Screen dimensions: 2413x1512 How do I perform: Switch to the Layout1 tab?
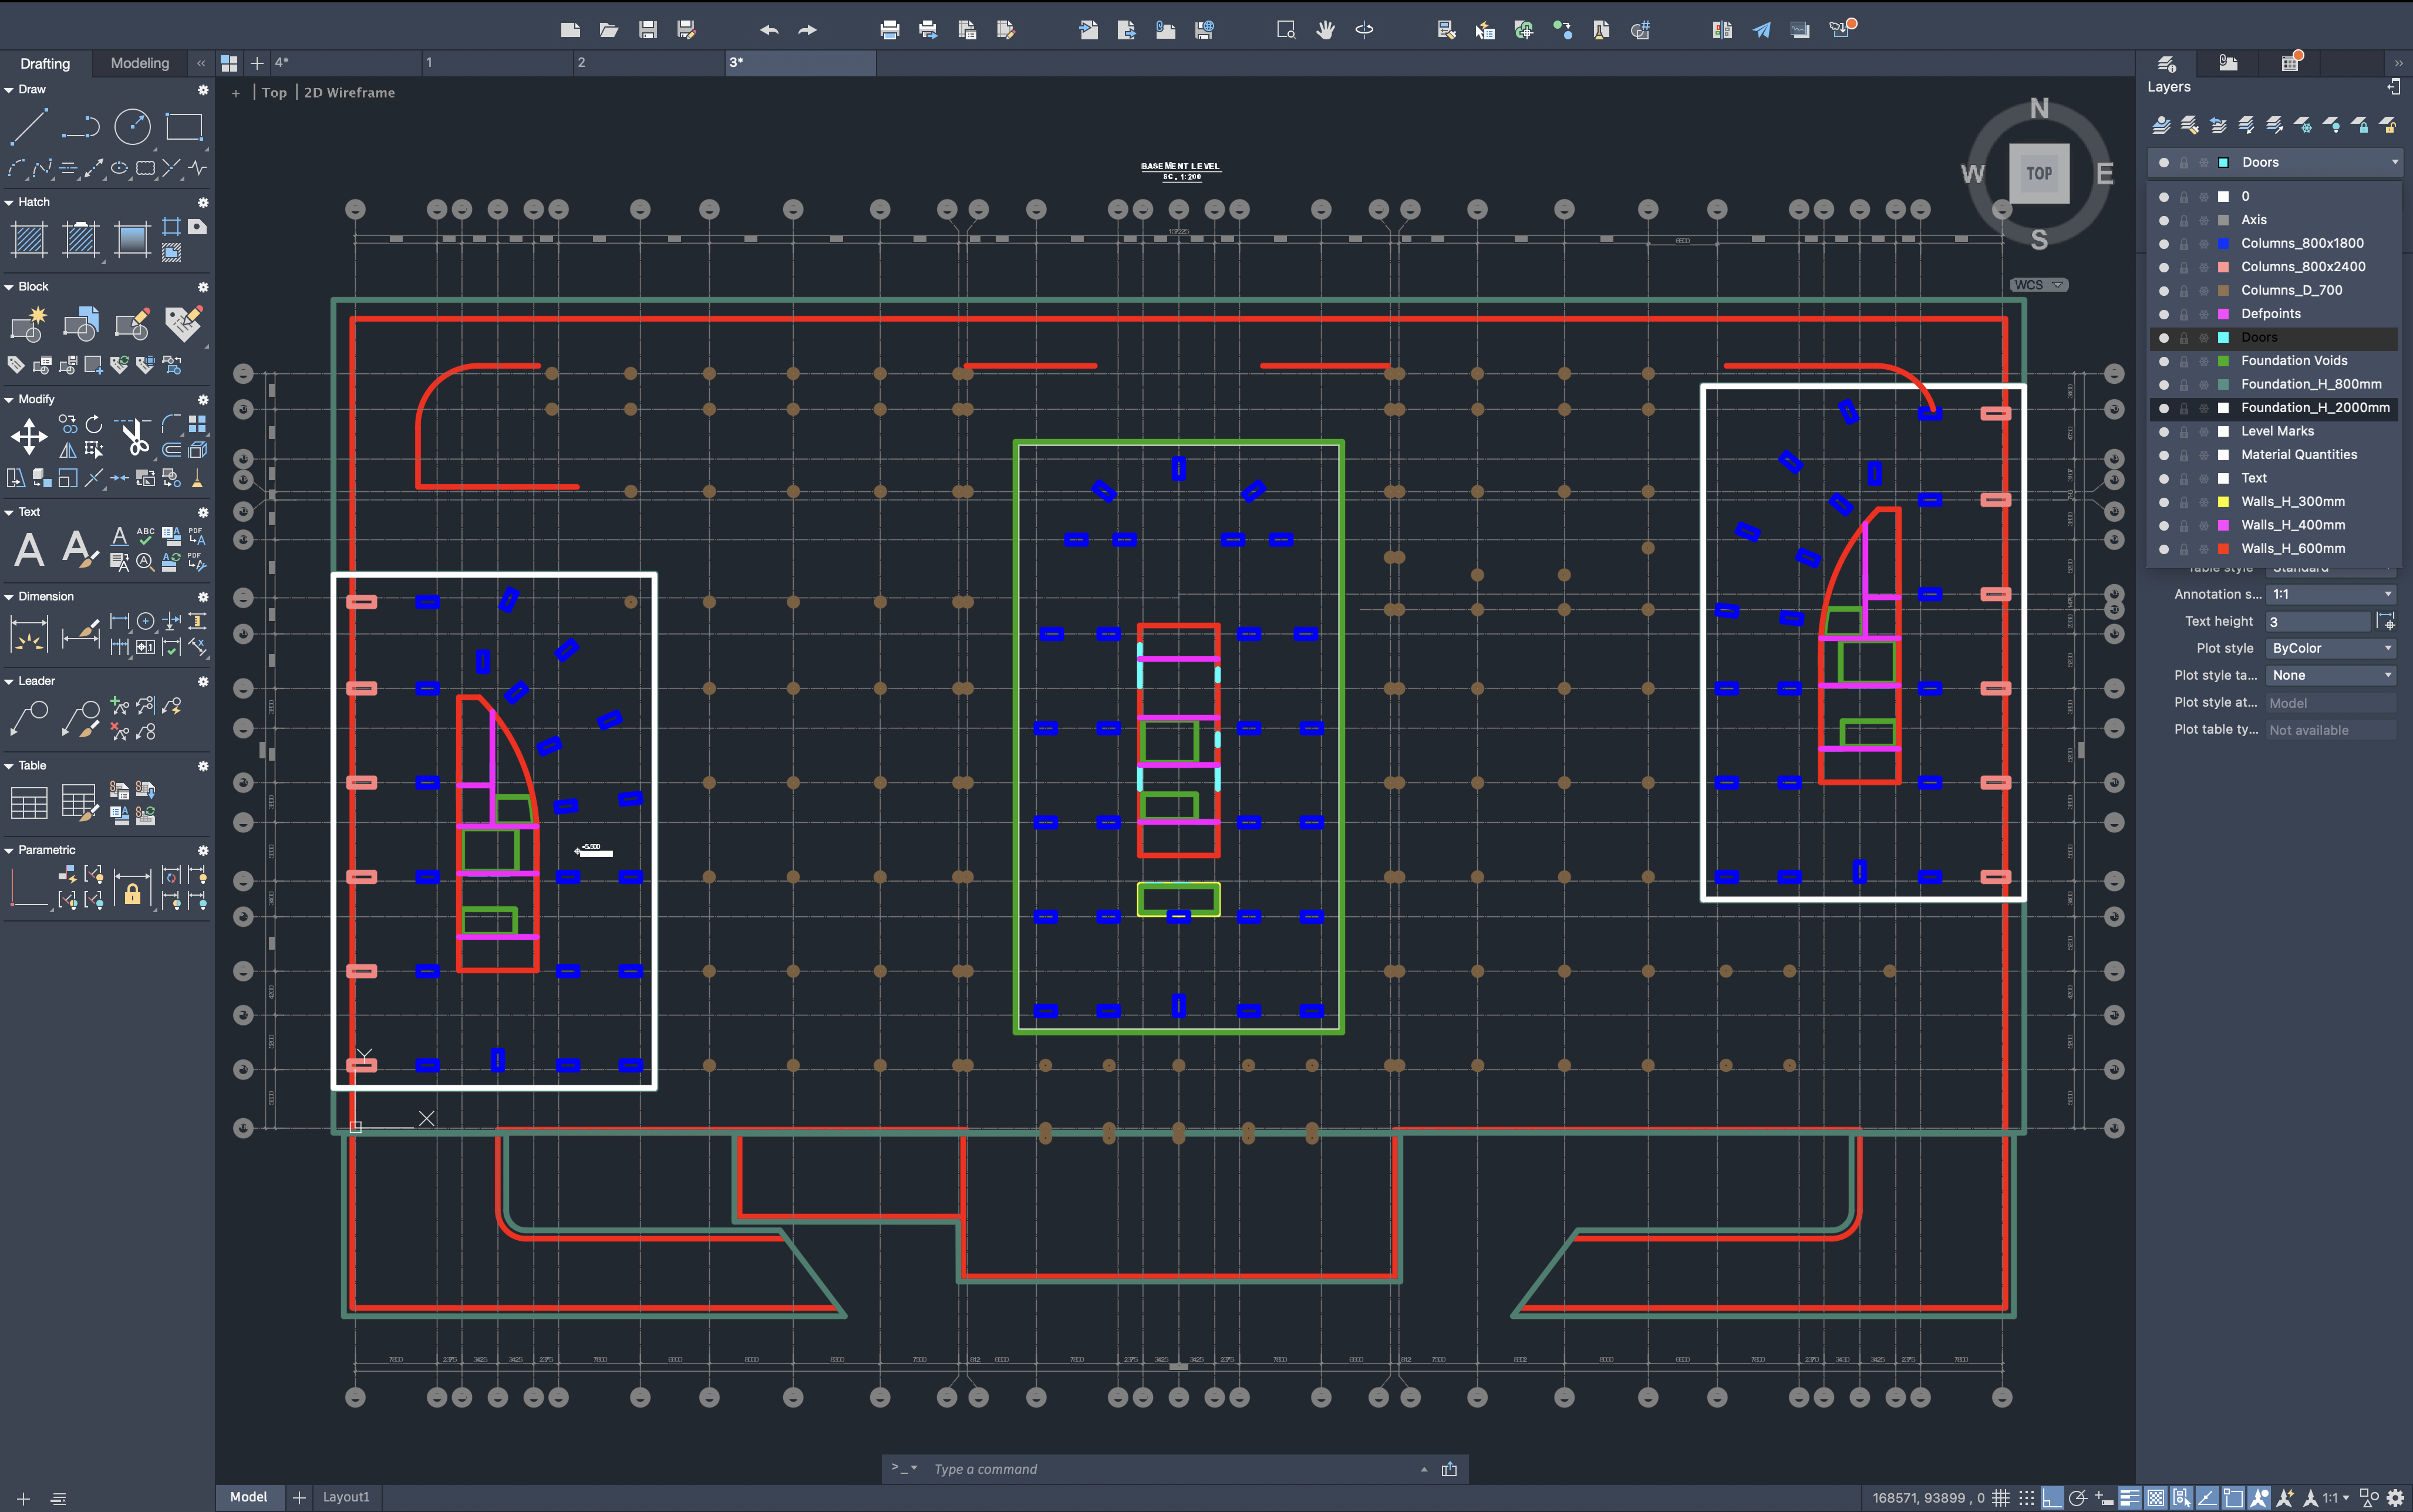coord(346,1497)
